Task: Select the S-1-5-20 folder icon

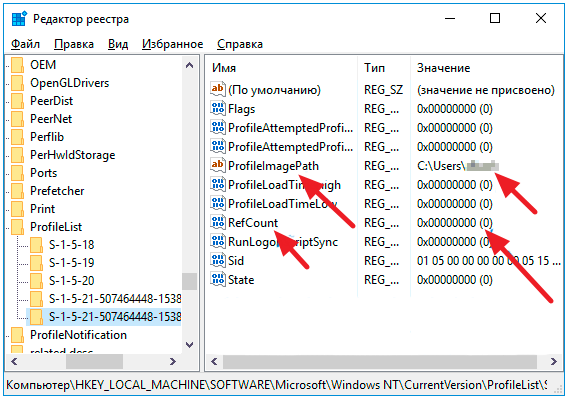Action: coord(36,281)
